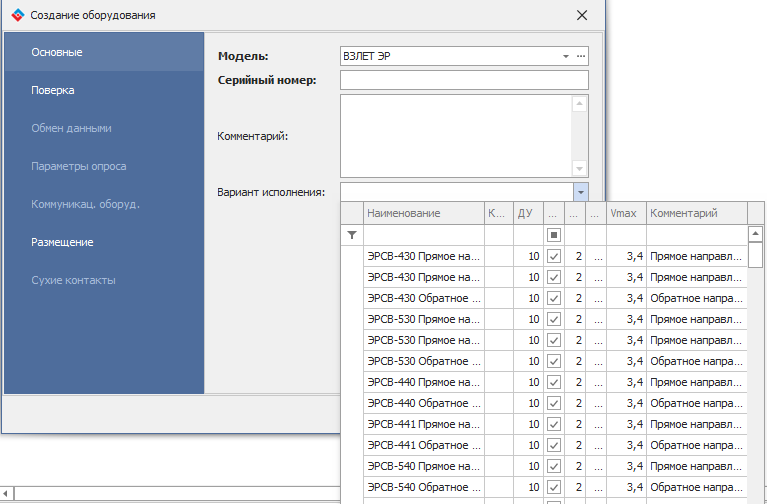Click the down arrow in Комментарий text box

[579, 168]
